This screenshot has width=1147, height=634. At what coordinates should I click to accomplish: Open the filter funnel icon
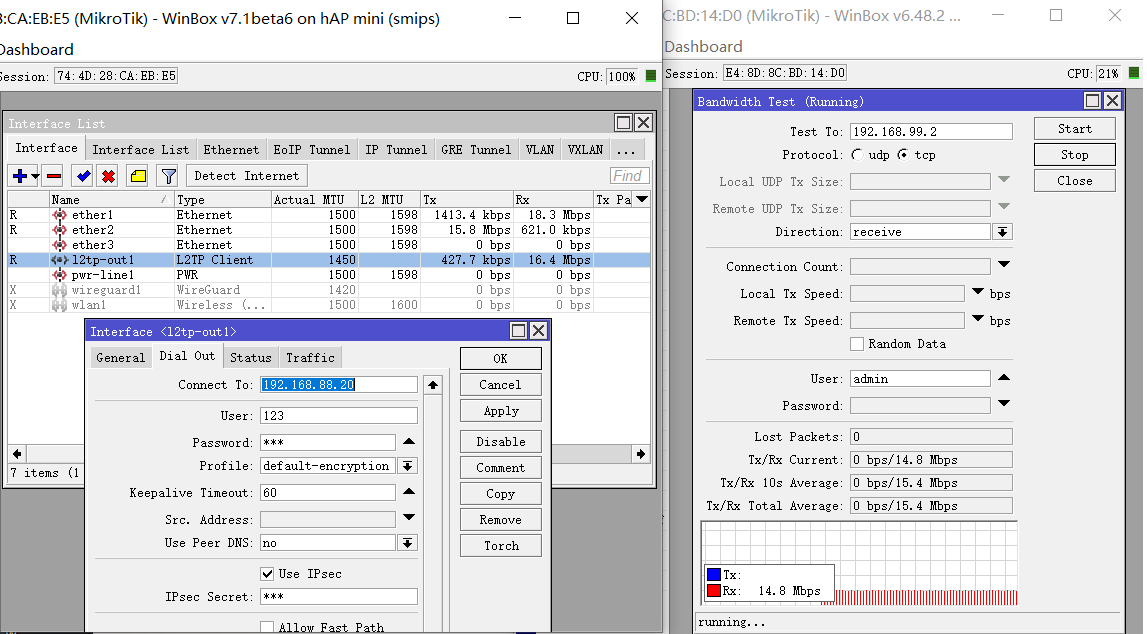[168, 176]
